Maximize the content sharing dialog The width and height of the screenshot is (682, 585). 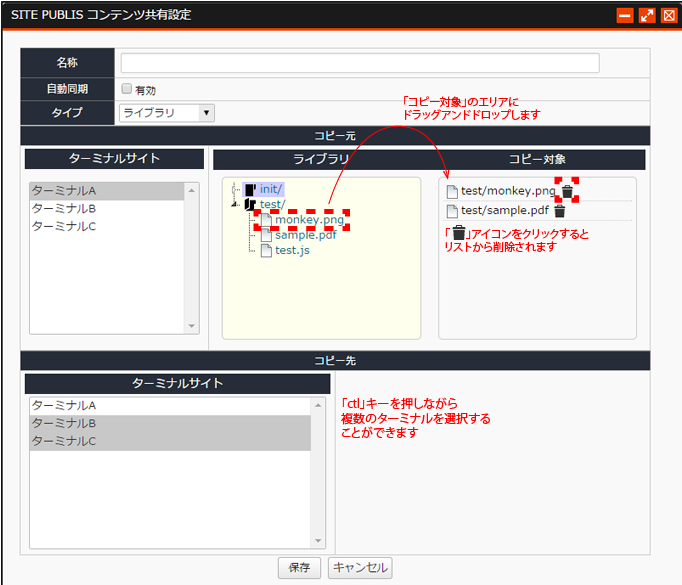pos(647,16)
